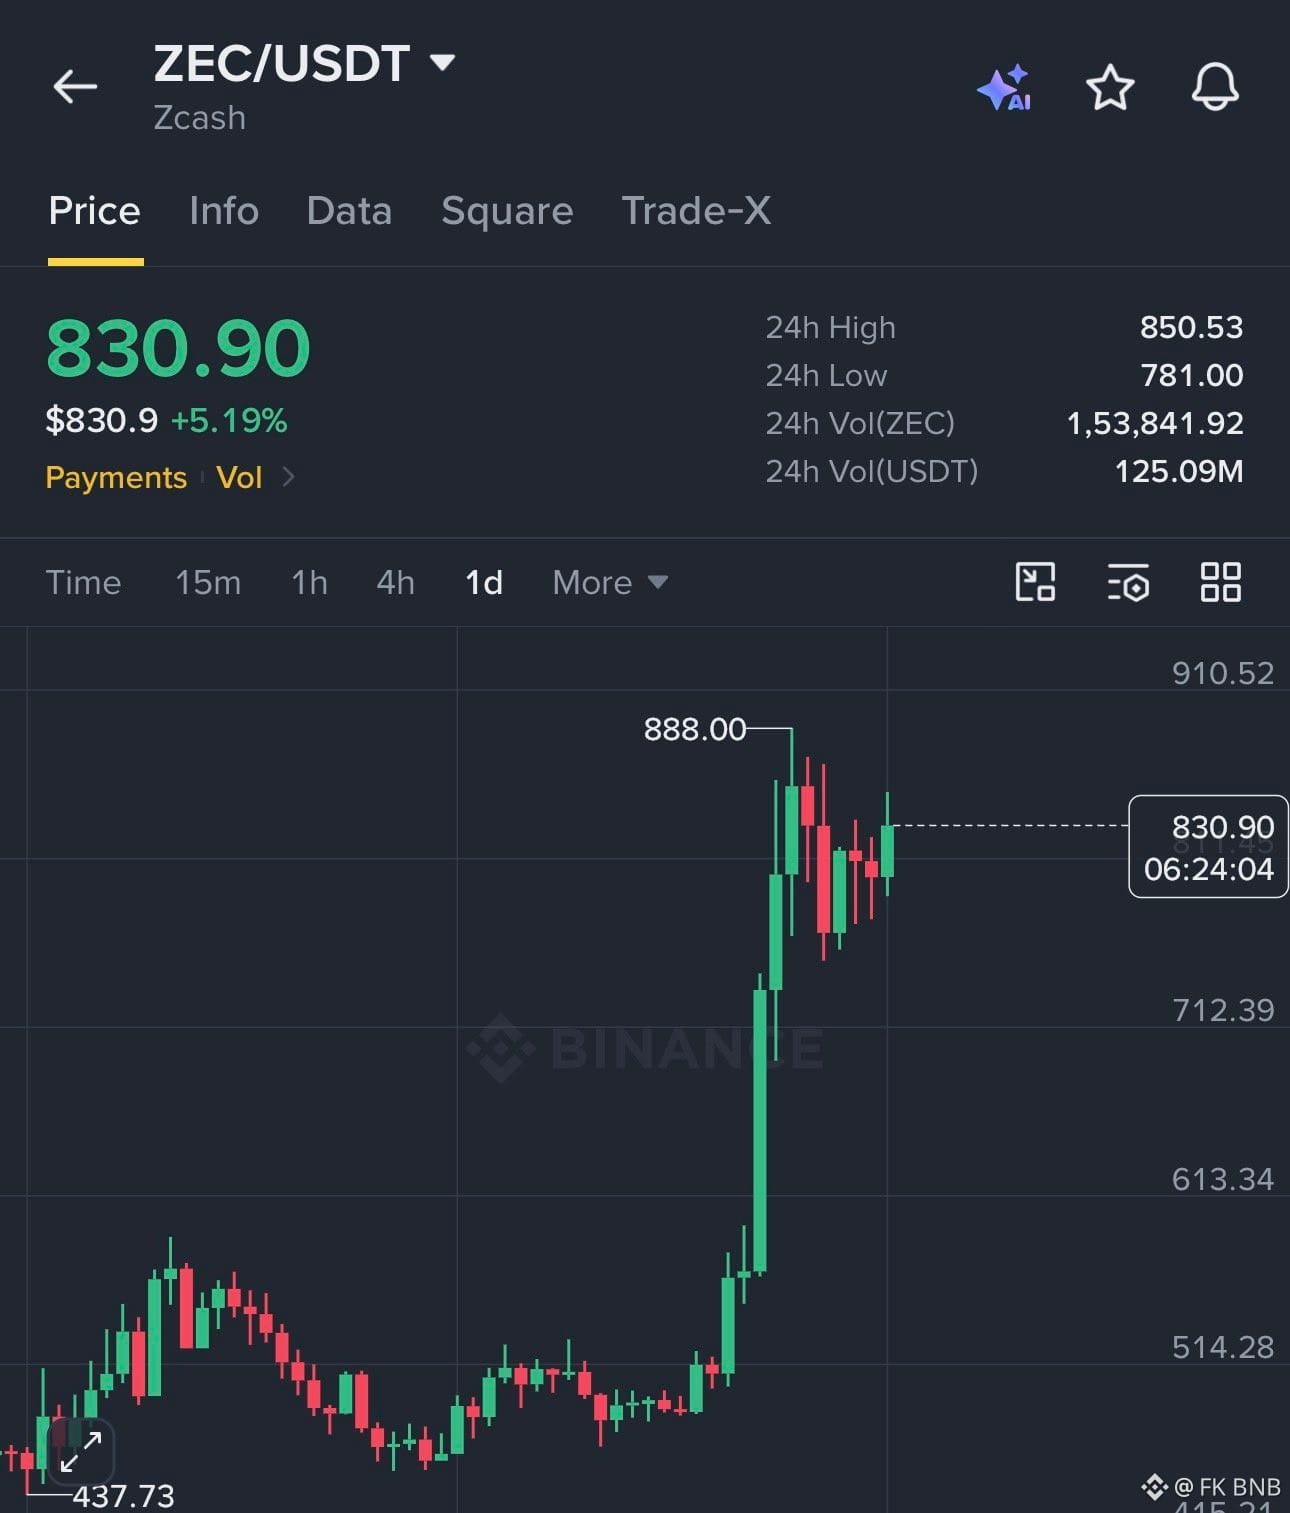Select the 1d timeframe
Screen dimensions: 1290x1513
(x=484, y=582)
